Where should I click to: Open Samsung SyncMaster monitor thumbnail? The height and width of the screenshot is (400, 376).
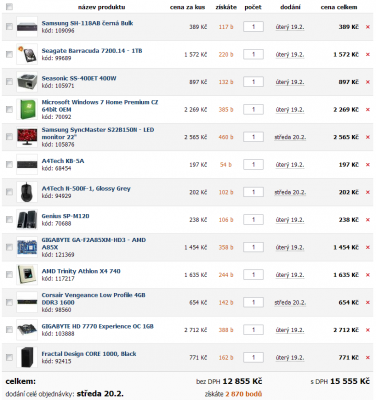(x=27, y=137)
